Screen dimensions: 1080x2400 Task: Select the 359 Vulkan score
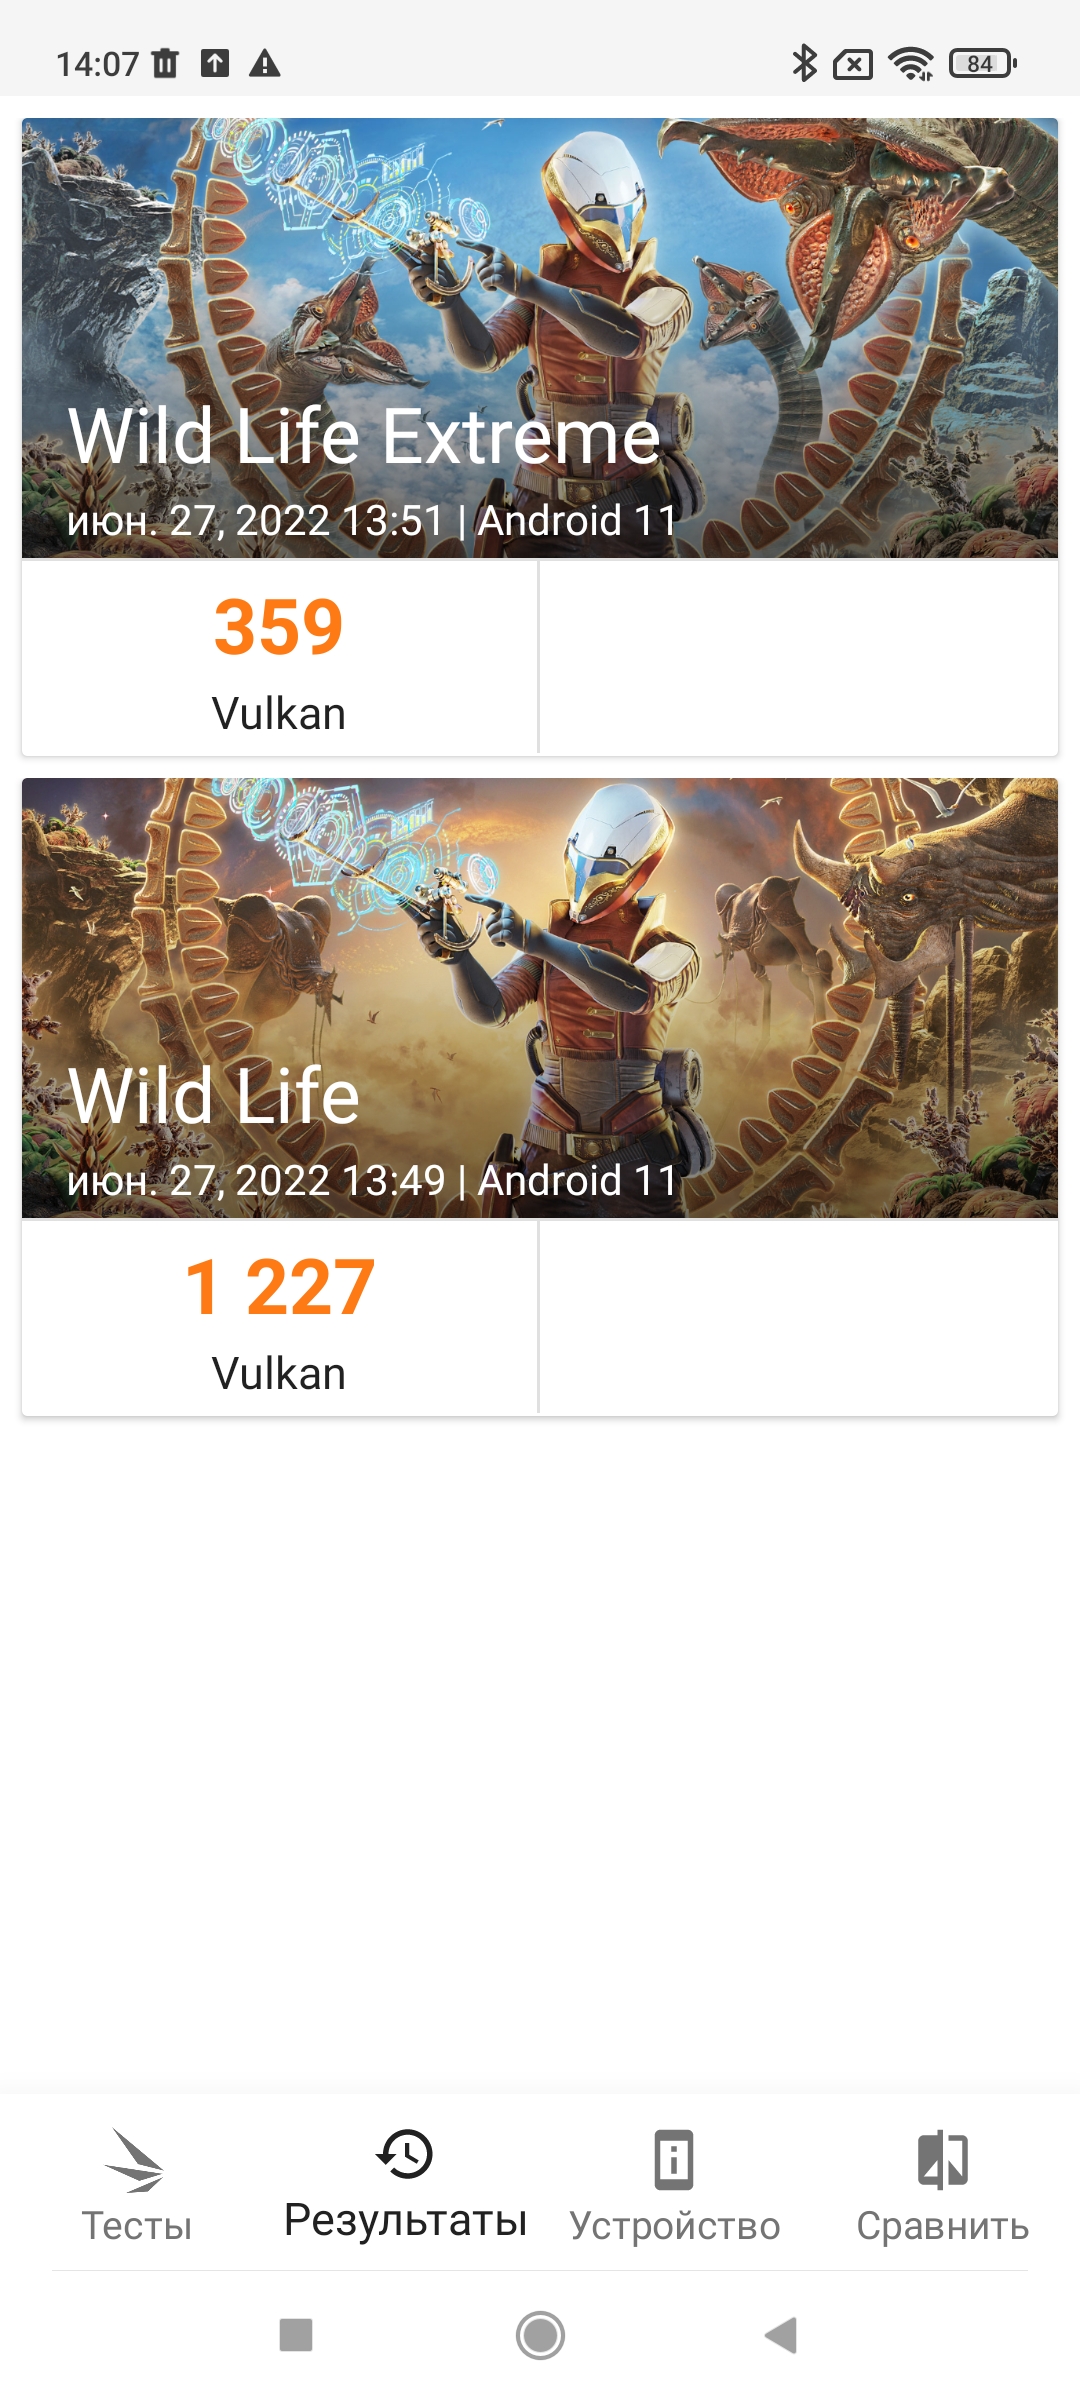pos(279,658)
